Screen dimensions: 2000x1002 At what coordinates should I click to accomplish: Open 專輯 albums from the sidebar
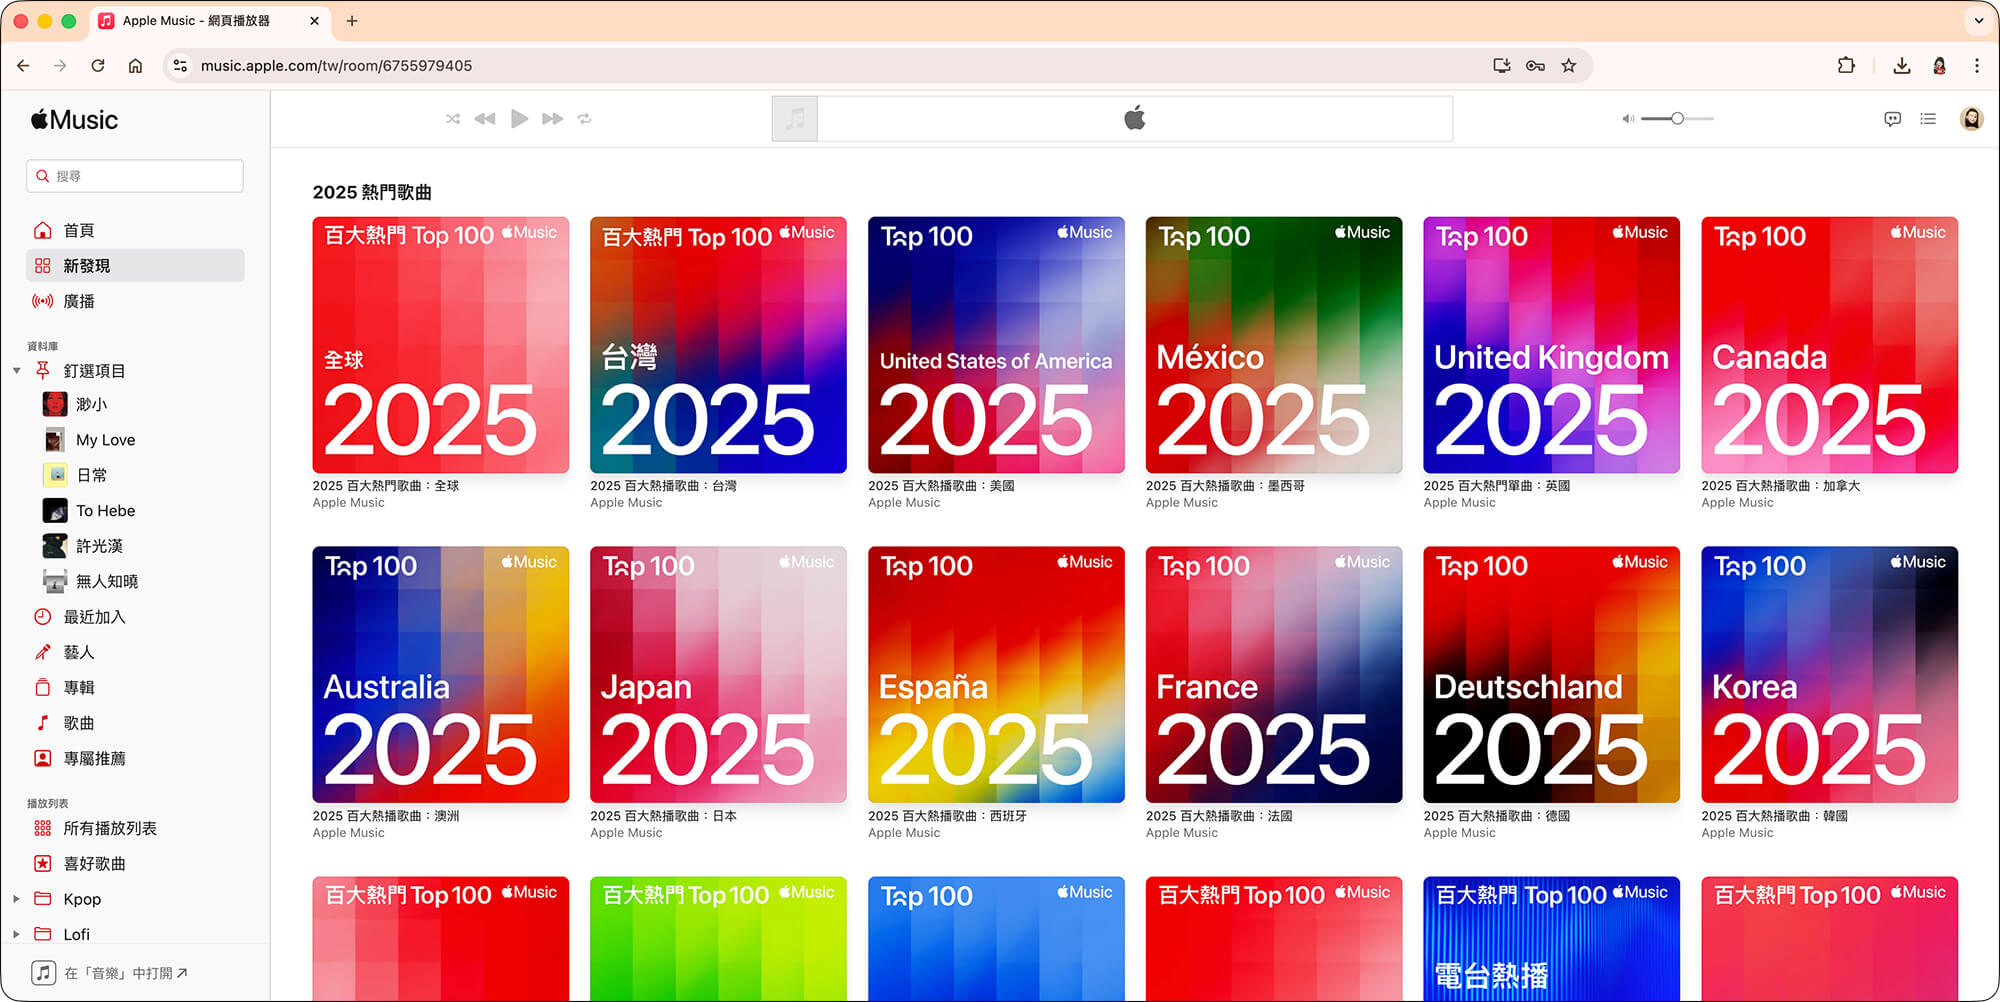point(43,687)
